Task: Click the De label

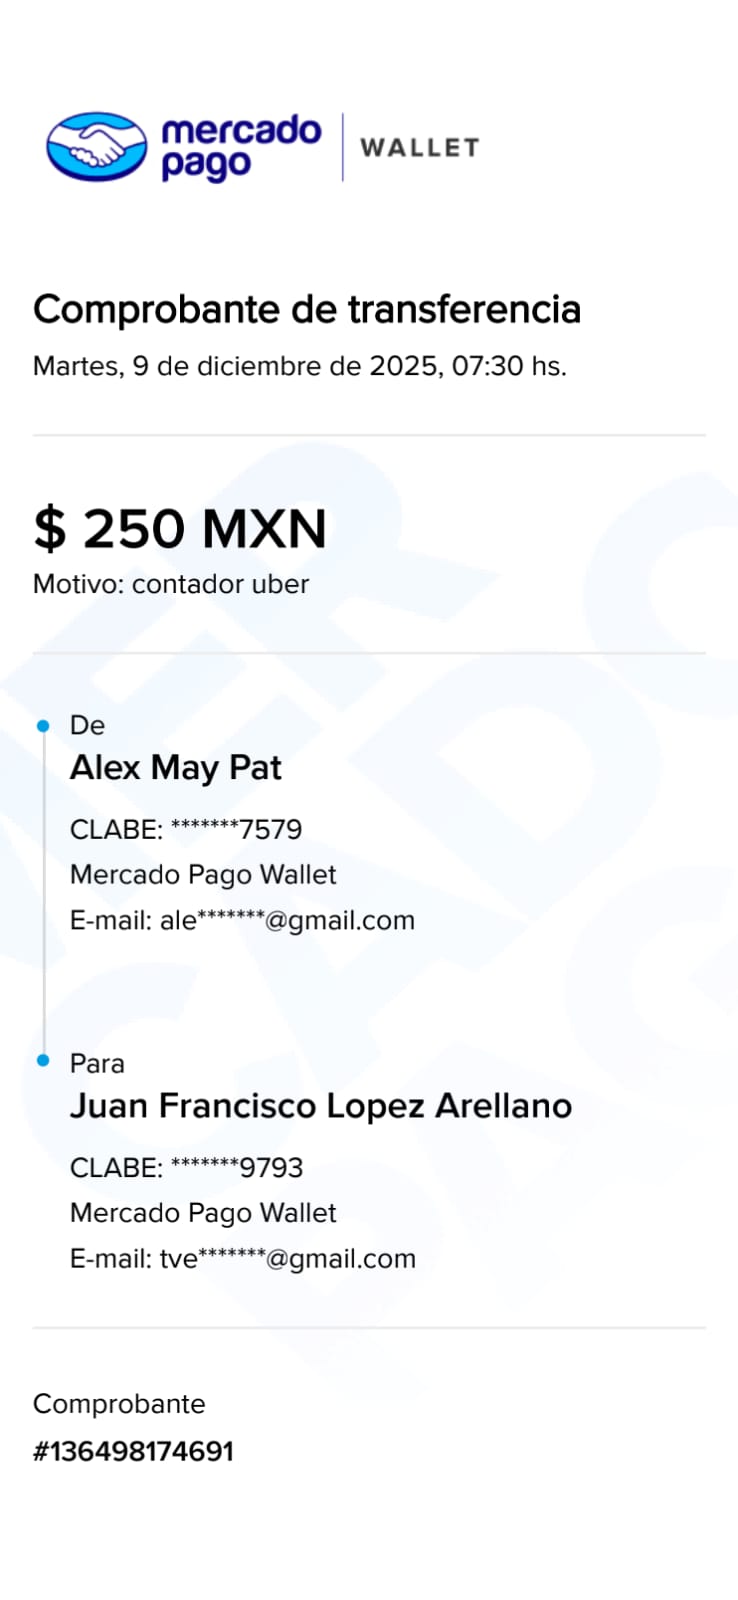Action: 87,725
